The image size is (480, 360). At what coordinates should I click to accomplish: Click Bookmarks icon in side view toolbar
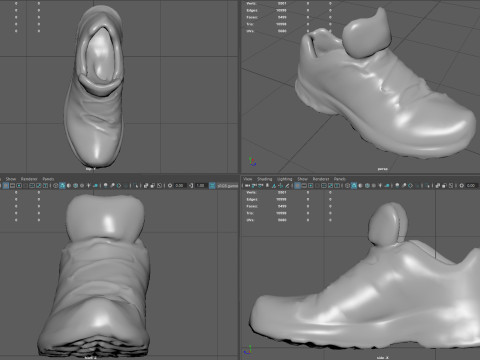pyautogui.click(x=267, y=185)
